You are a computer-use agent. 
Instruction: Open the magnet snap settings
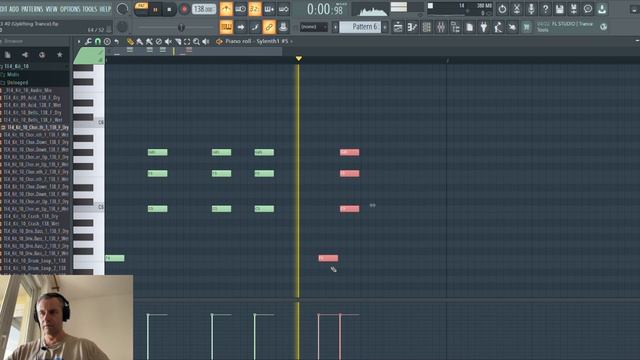(x=98, y=41)
